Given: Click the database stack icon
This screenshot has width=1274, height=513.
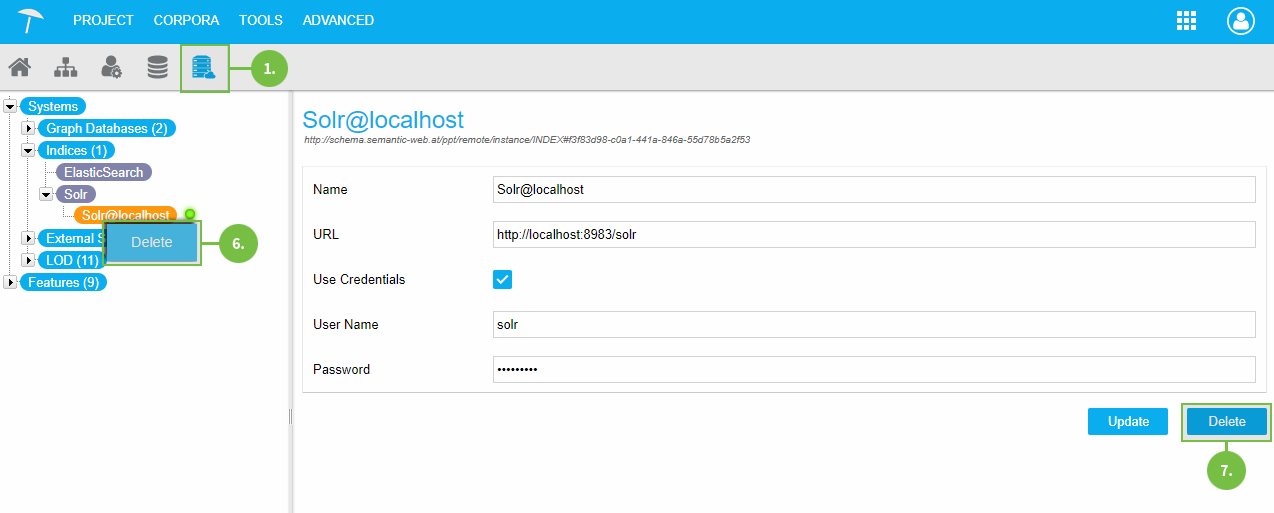Looking at the screenshot, I should [x=157, y=68].
